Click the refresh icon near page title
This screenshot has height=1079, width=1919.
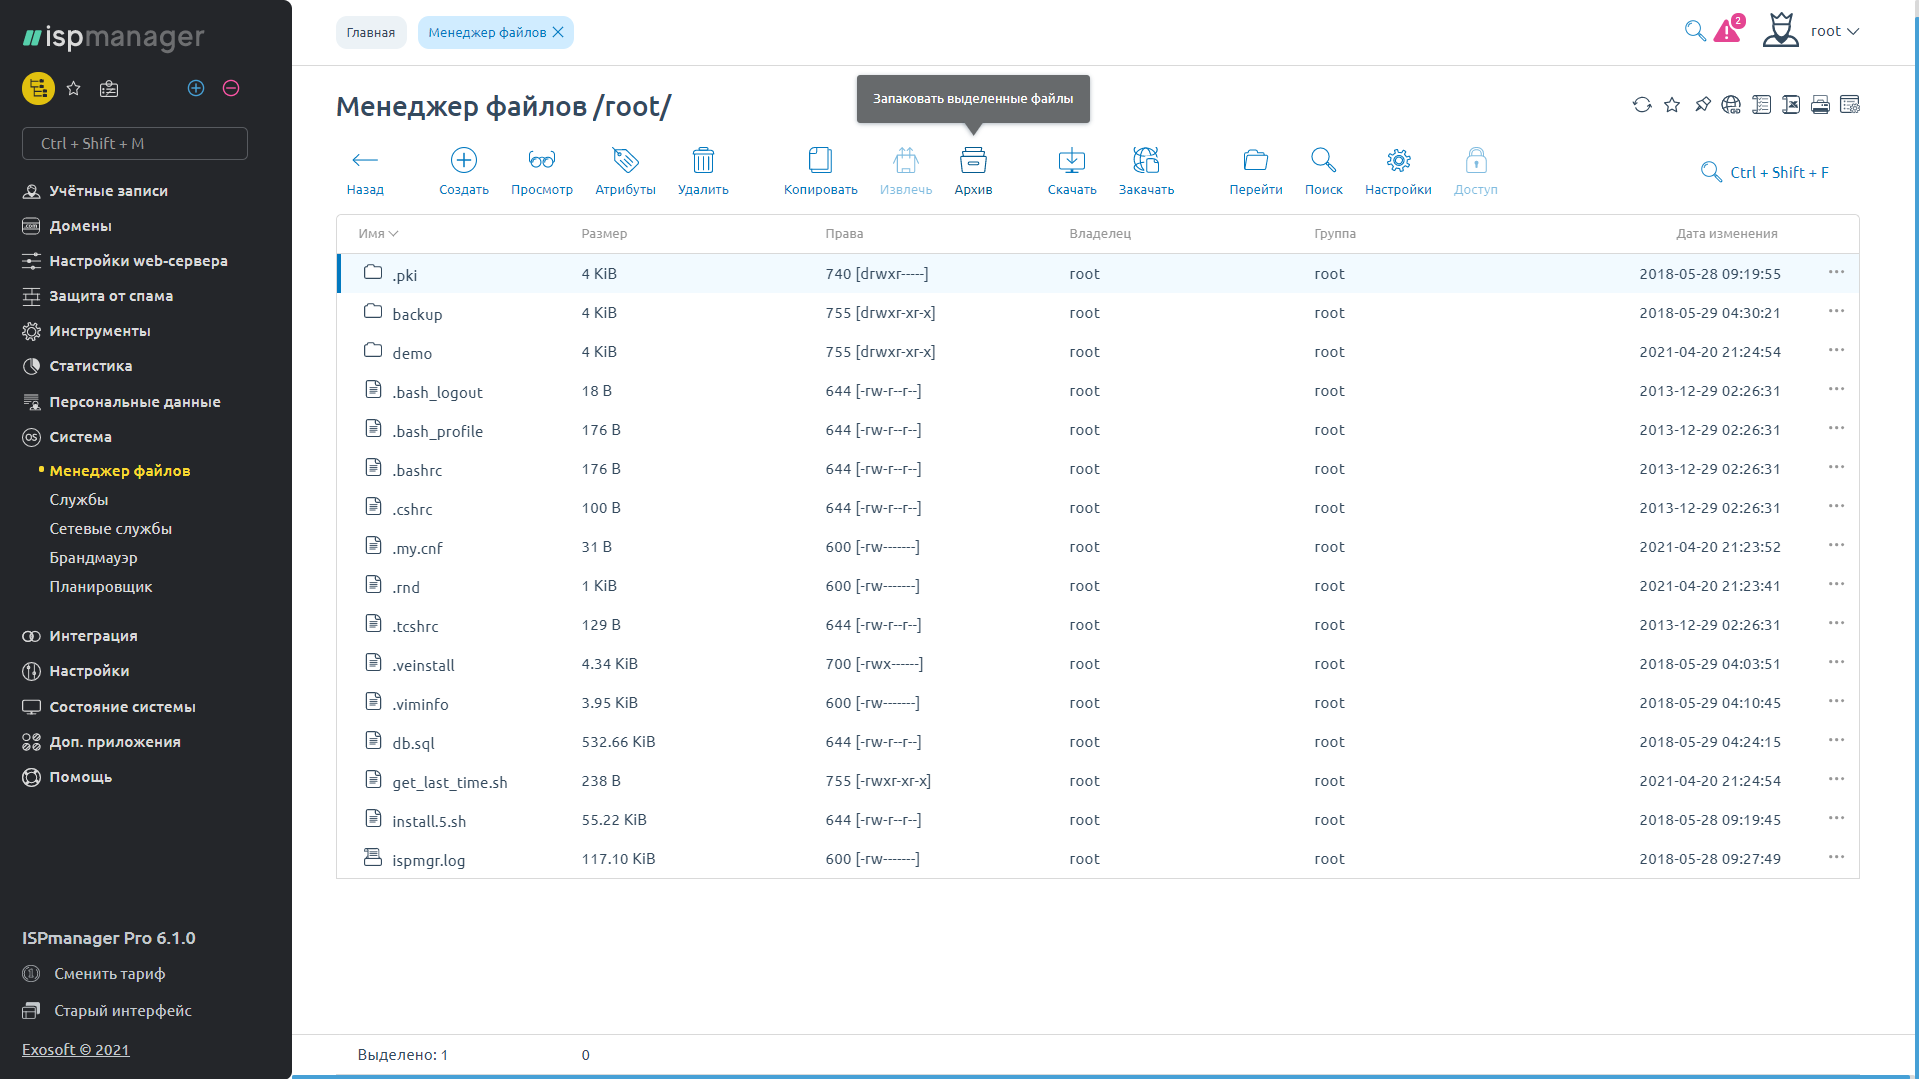click(x=1642, y=105)
